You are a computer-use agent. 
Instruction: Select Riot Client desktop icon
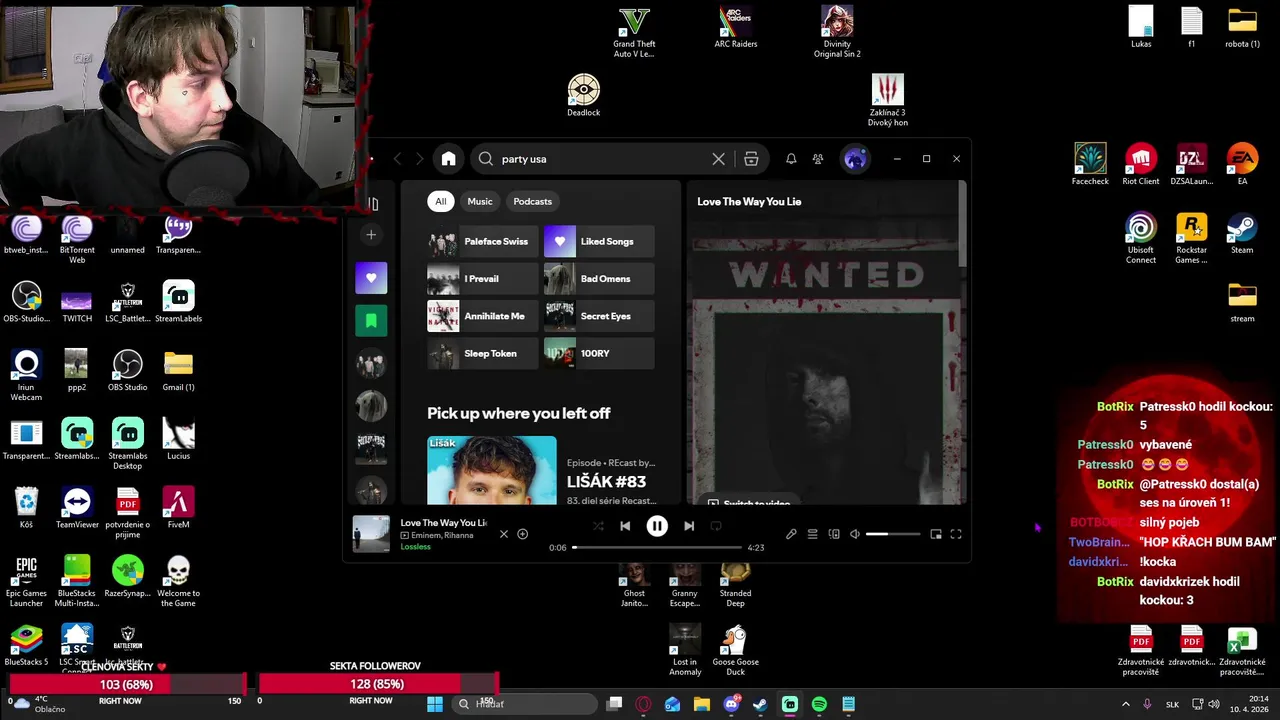coord(1141,165)
